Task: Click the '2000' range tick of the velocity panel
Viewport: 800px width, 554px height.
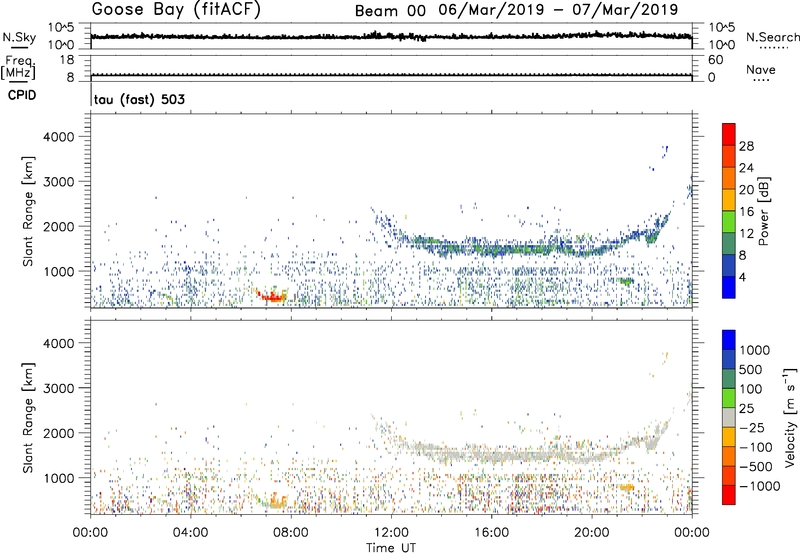Action: coord(58,433)
